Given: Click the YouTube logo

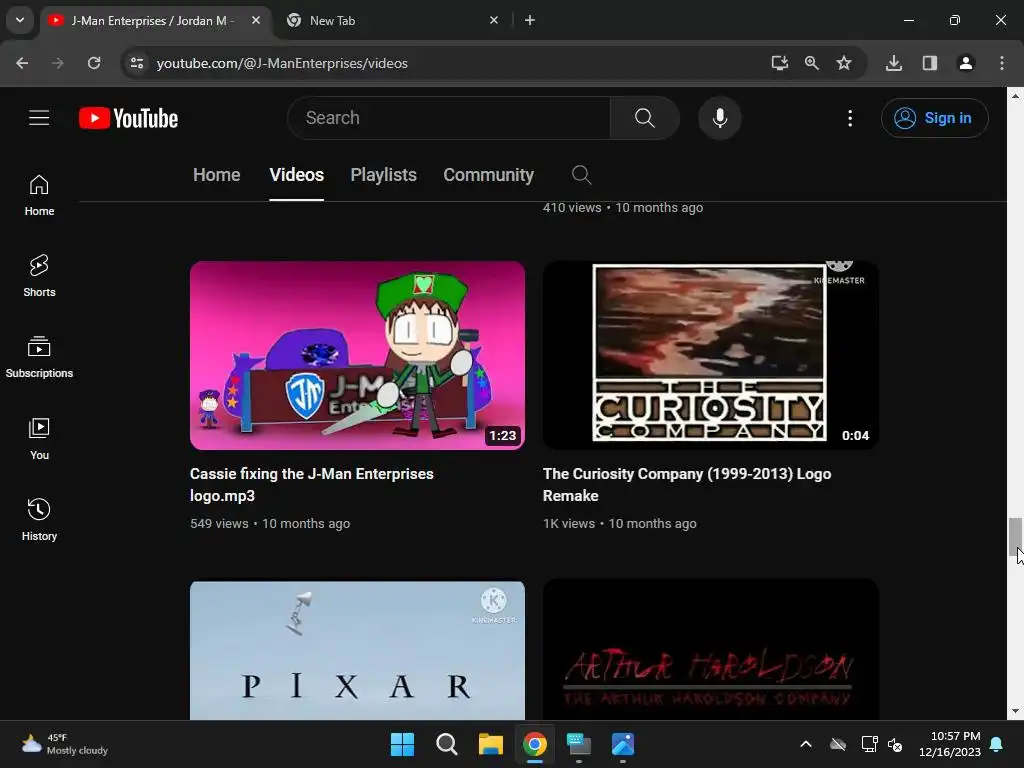Looking at the screenshot, I should pyautogui.click(x=128, y=118).
